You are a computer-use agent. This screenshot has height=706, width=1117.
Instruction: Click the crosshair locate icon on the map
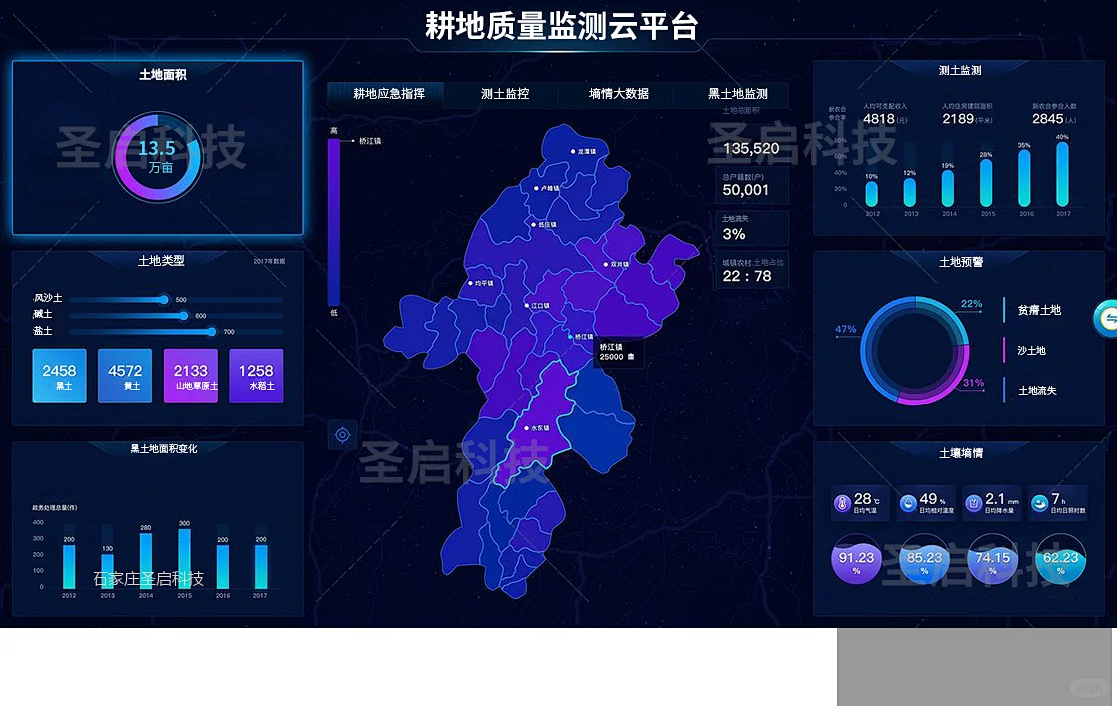point(342,435)
